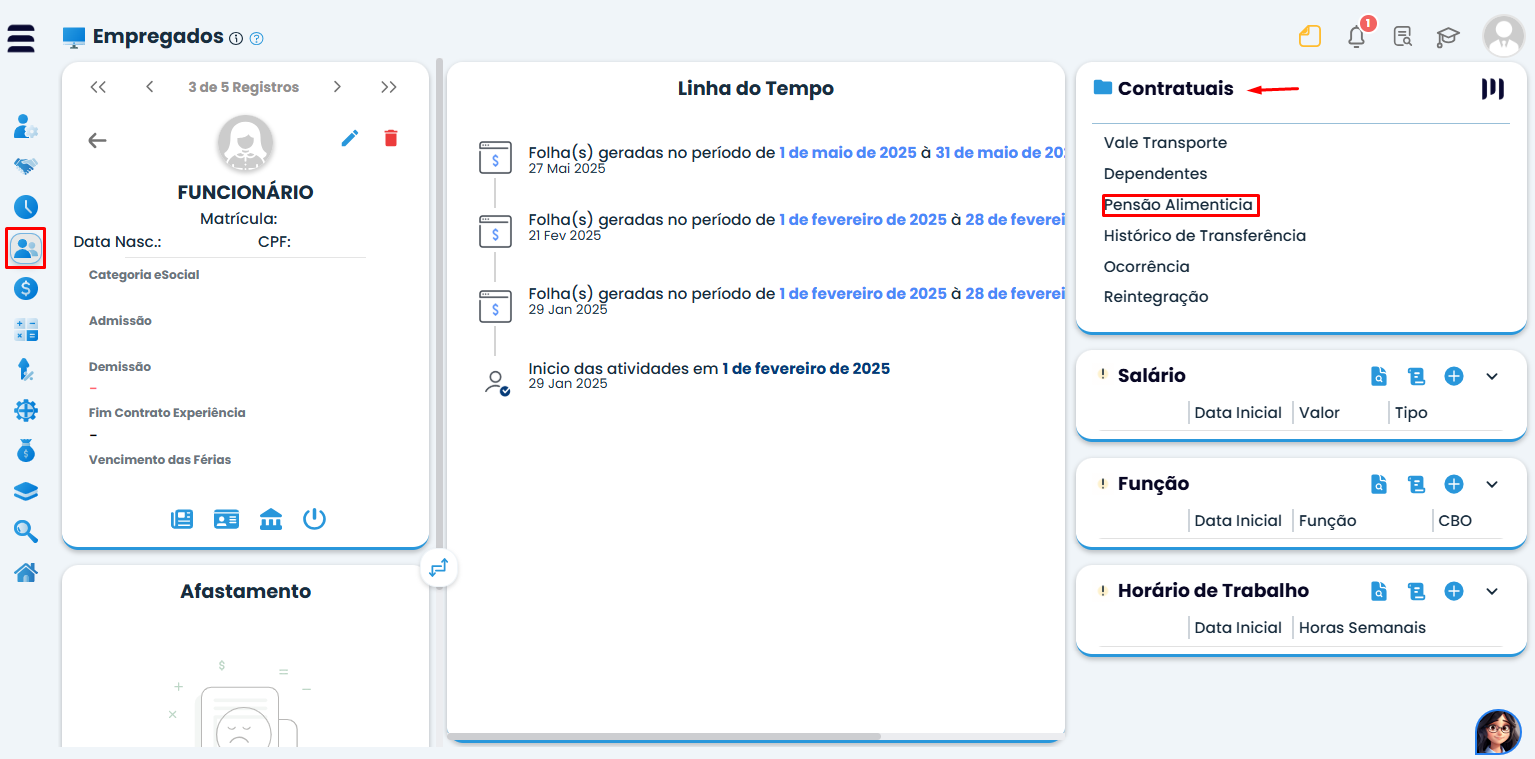Expand the Horário de Trabalho section chevron
Screen dimensions: 1535x759
(1492, 591)
